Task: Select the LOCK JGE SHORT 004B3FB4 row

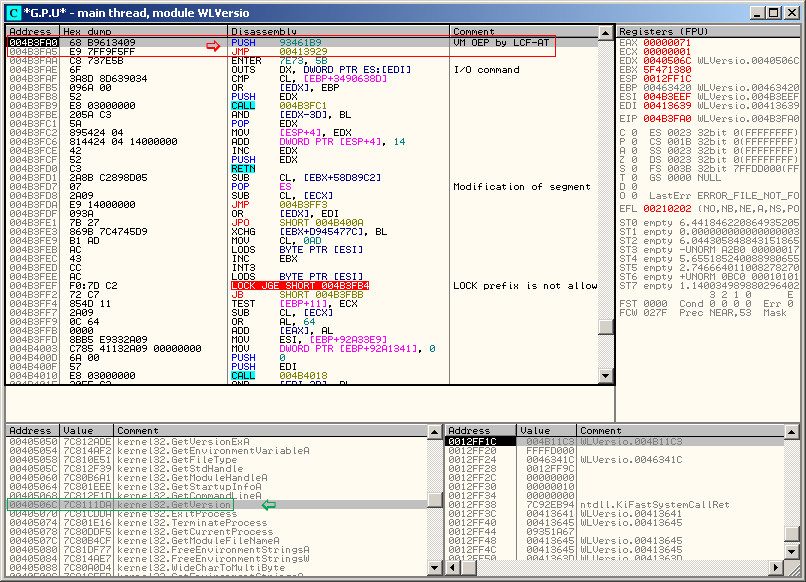Action: (302, 285)
